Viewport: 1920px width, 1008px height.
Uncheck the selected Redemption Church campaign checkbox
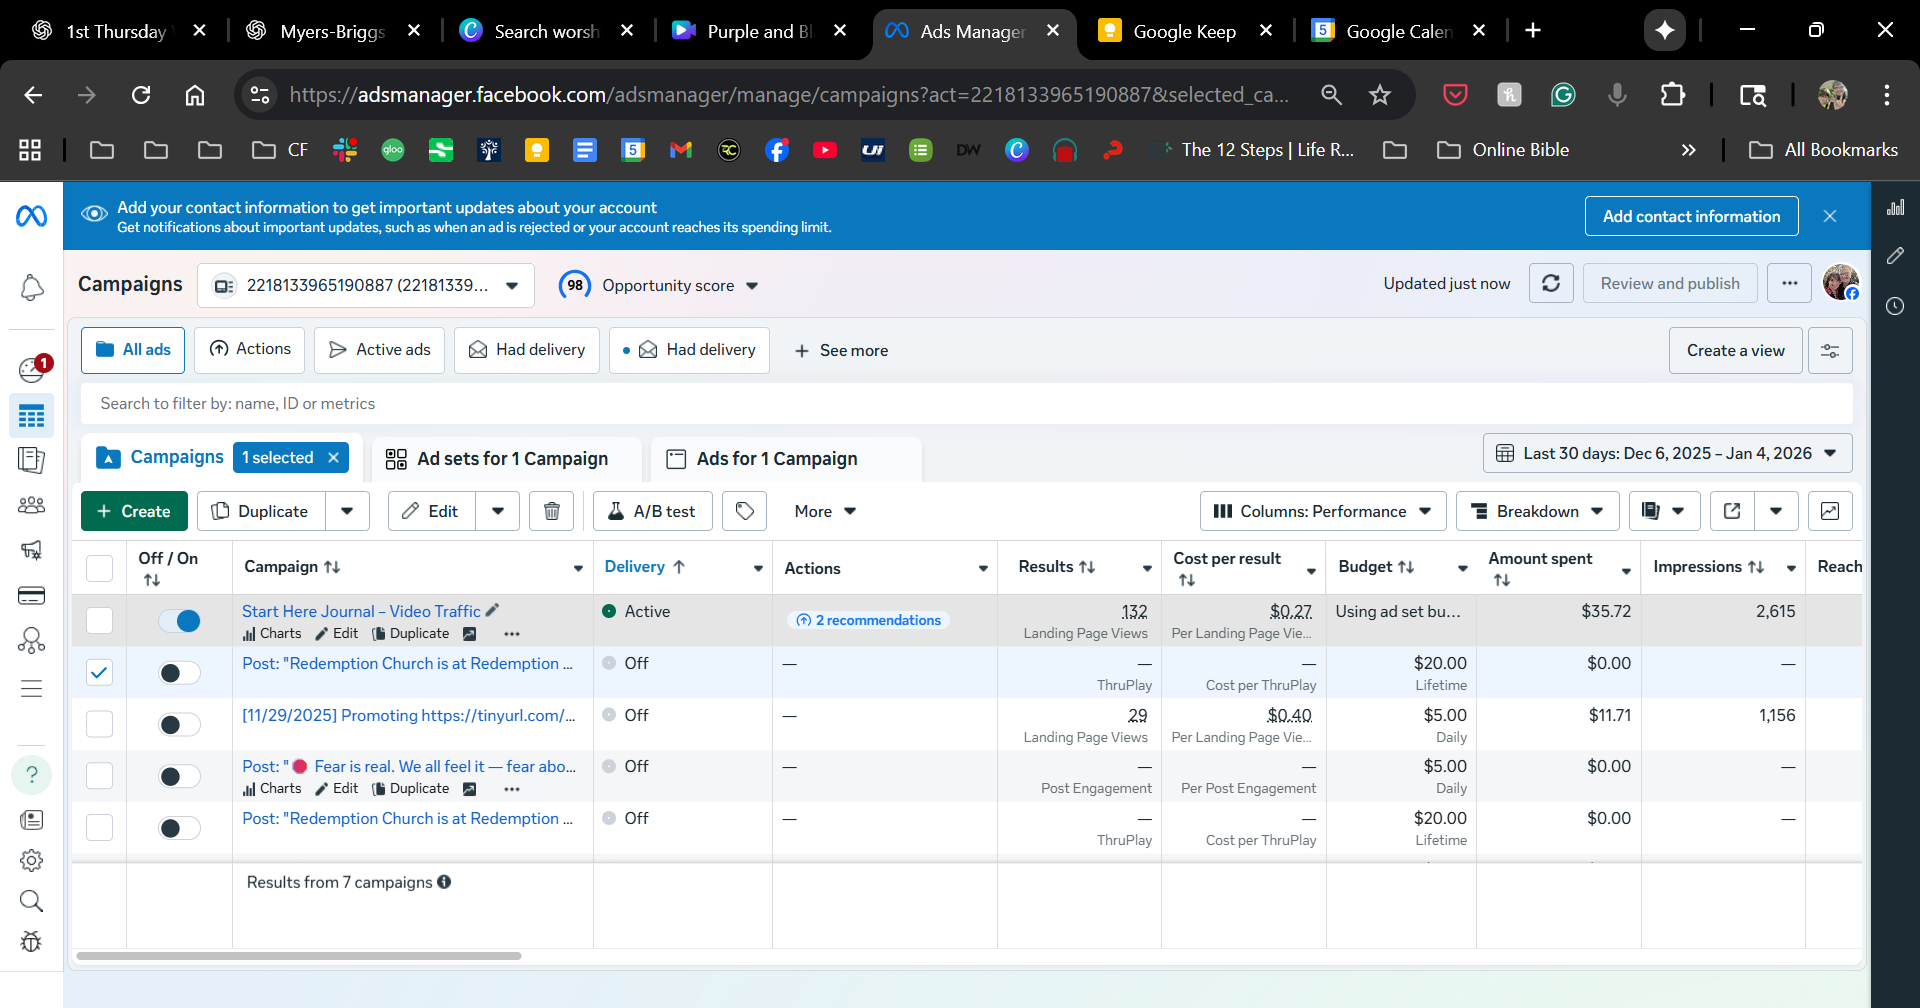(99, 672)
